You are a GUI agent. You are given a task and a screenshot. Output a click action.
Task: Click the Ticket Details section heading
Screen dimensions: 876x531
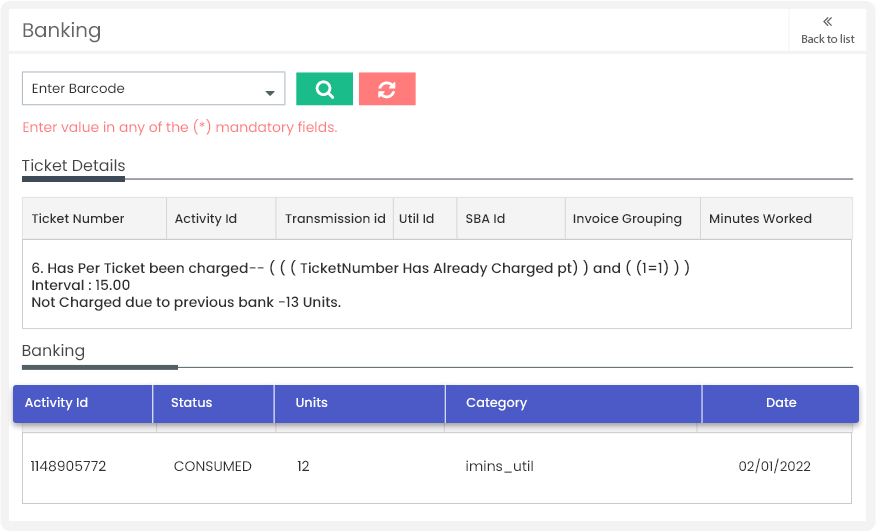click(73, 165)
